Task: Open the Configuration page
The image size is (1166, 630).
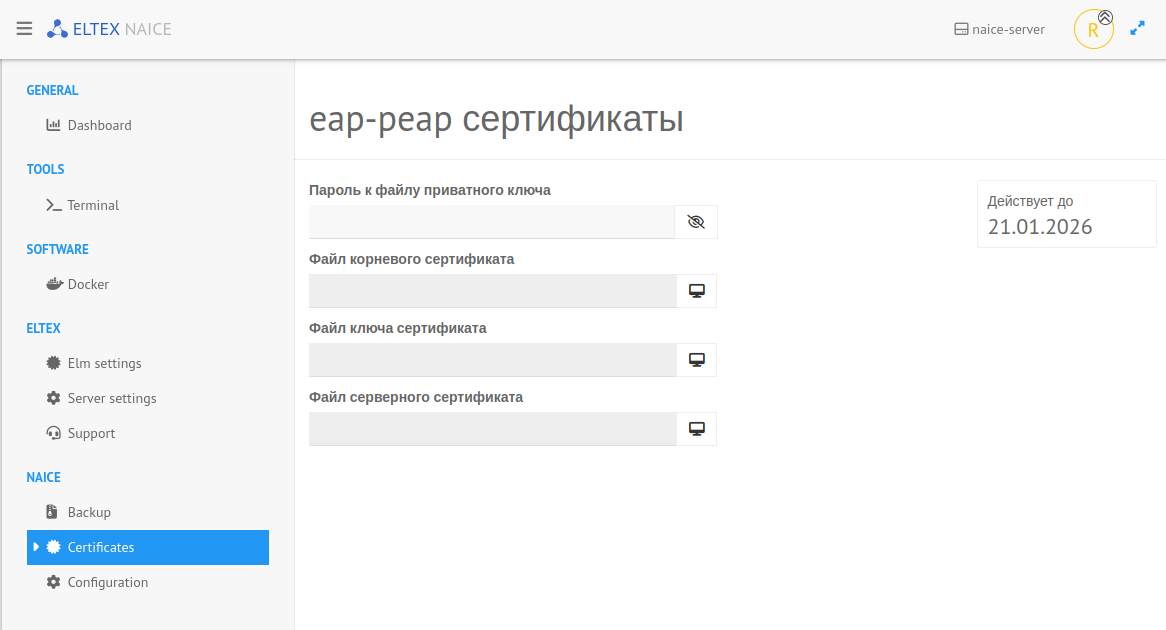Action: (x=107, y=582)
